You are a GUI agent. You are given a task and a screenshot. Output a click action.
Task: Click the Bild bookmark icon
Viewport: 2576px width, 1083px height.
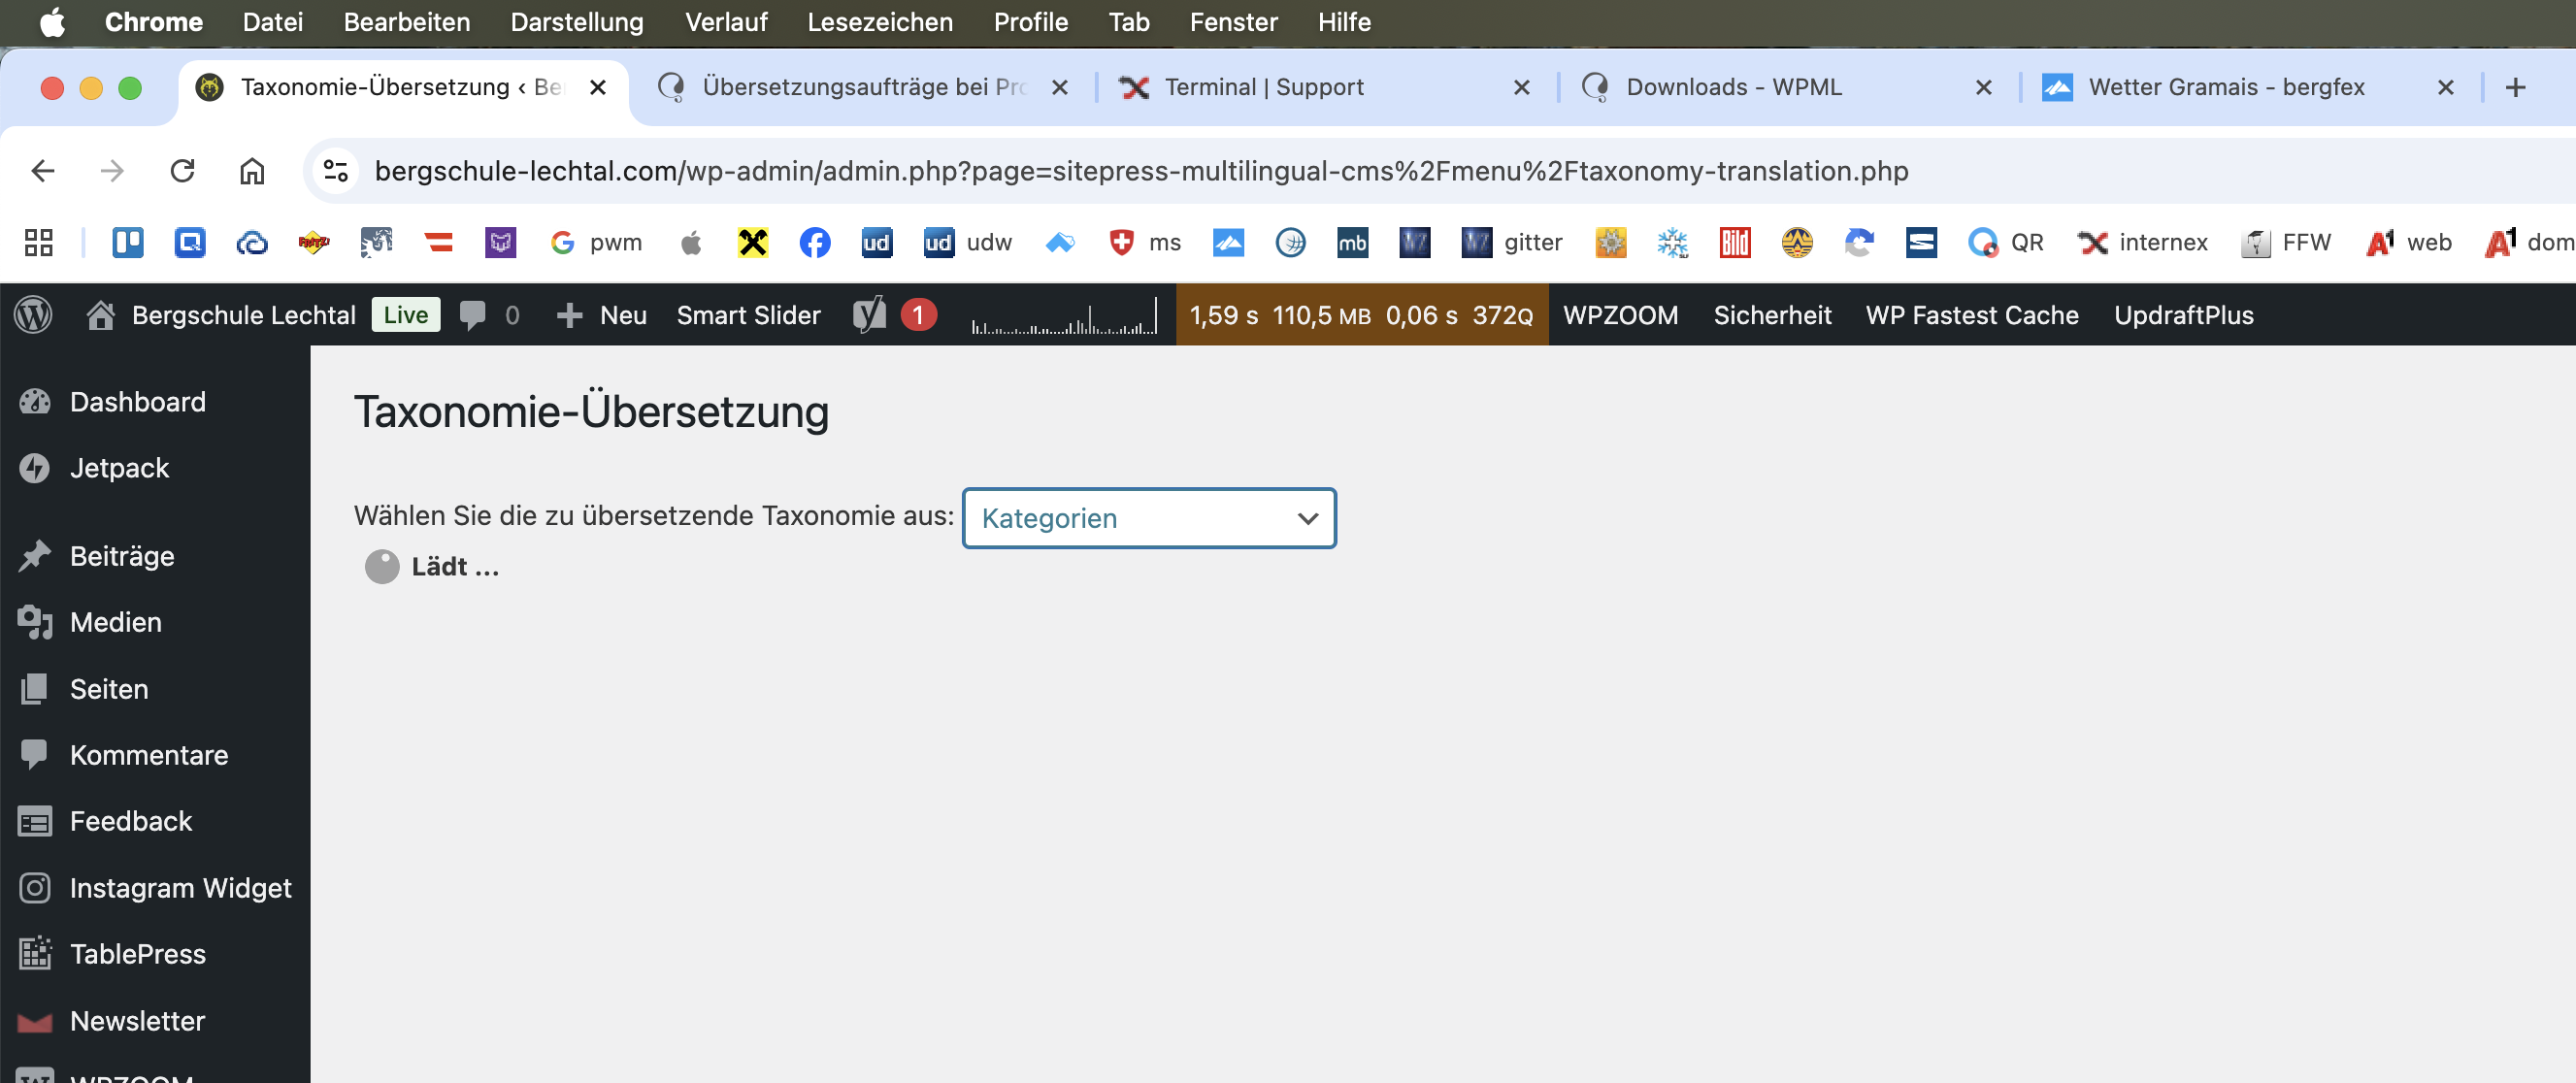pos(1734,242)
